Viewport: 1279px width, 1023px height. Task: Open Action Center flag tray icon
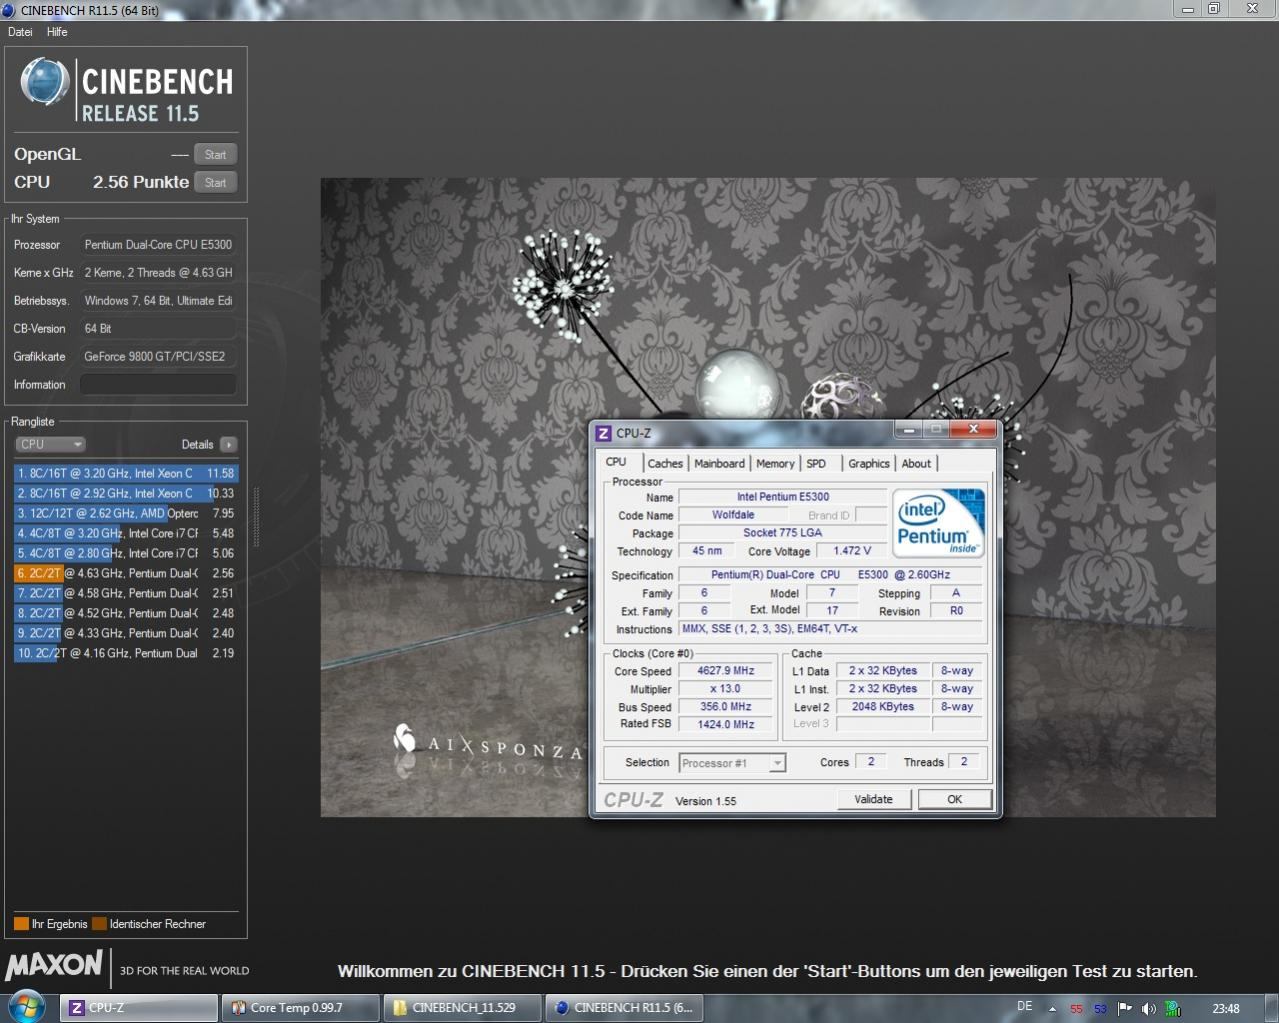pos(1125,1008)
